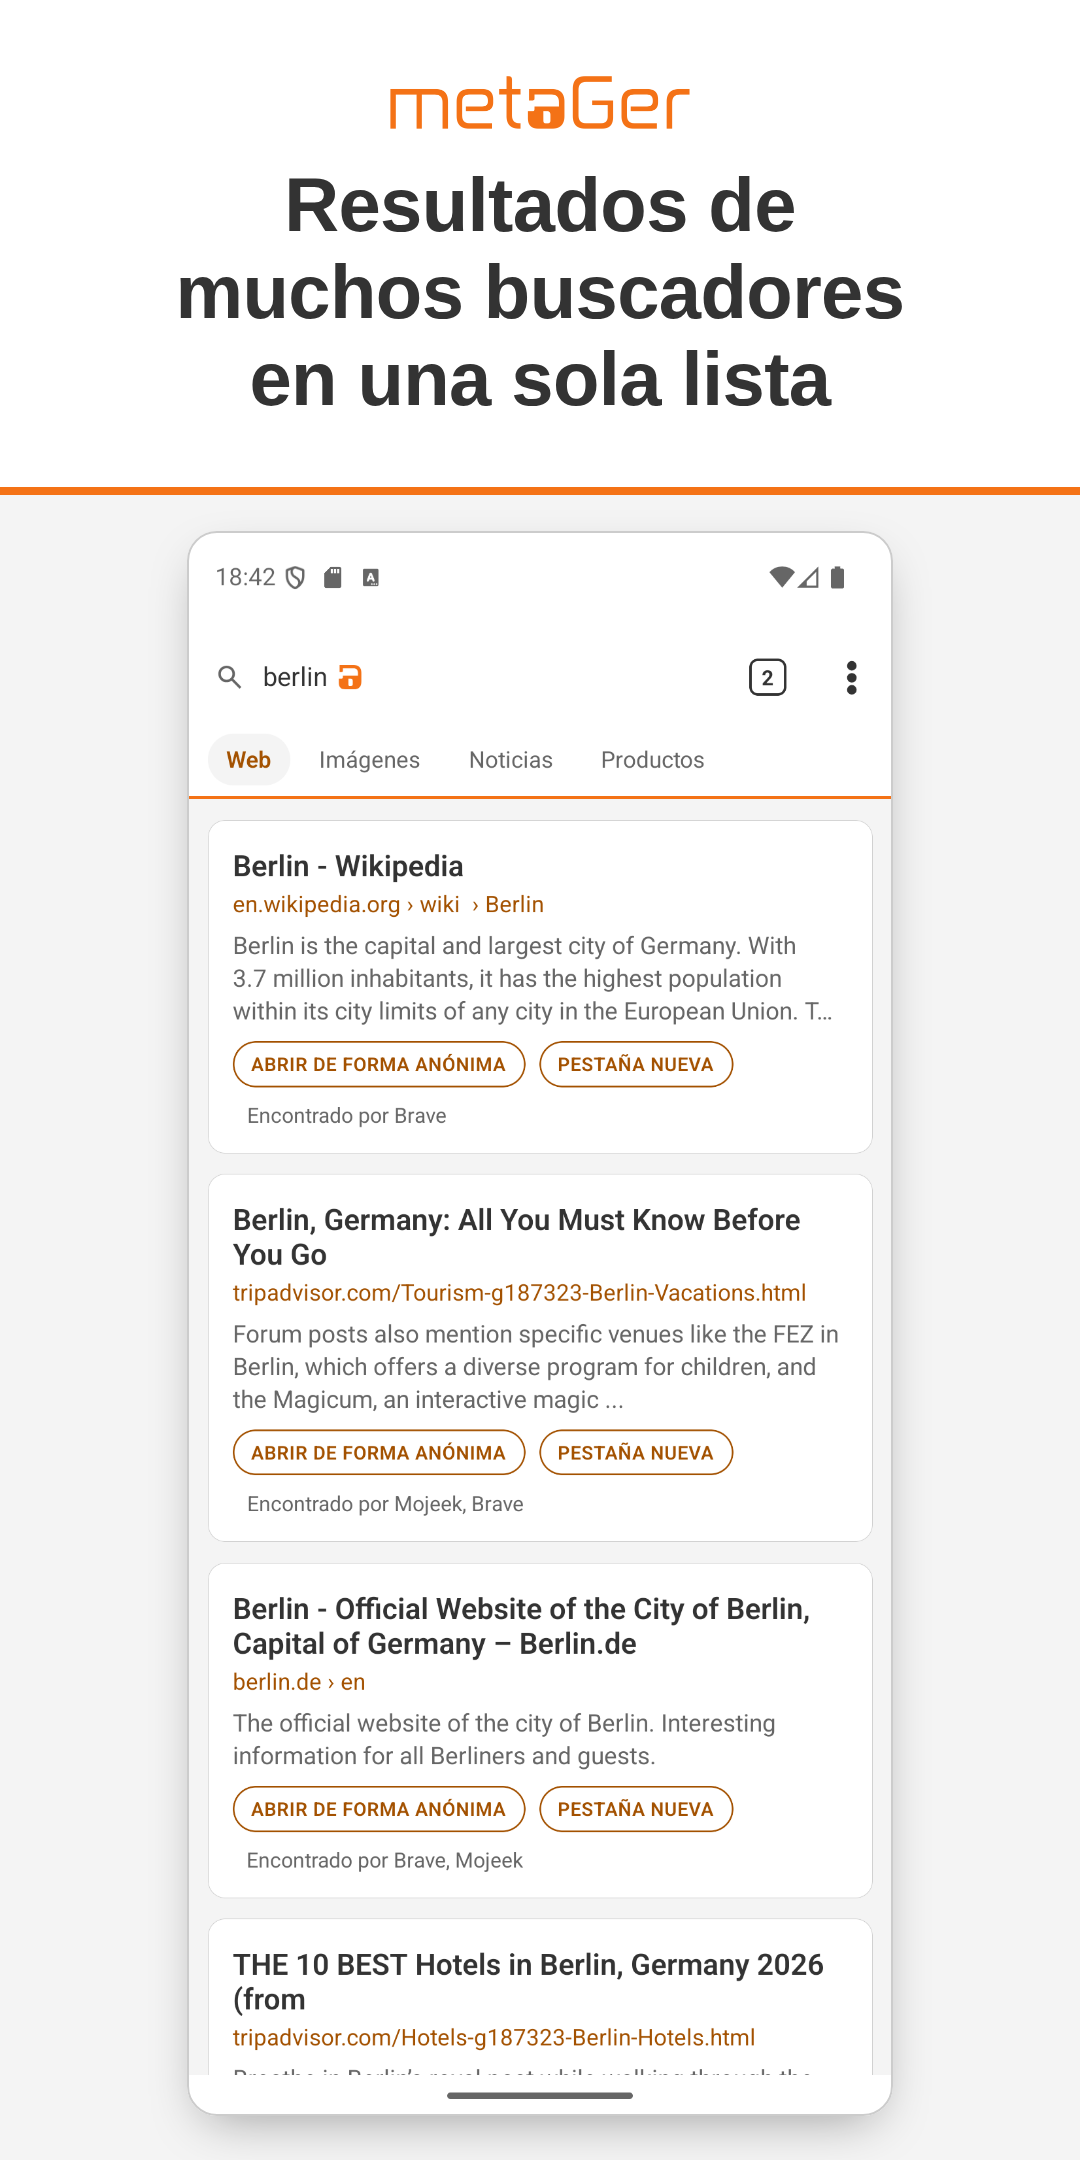The image size is (1080, 2160).
Task: Tap the battery status icon
Action: coord(838,577)
